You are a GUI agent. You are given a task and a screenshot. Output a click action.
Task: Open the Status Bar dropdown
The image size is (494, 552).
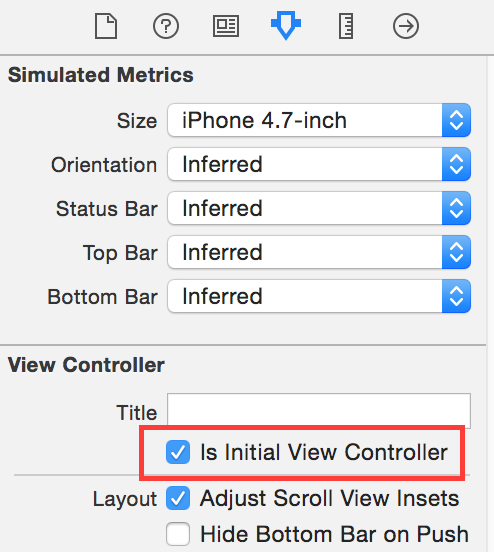319,208
